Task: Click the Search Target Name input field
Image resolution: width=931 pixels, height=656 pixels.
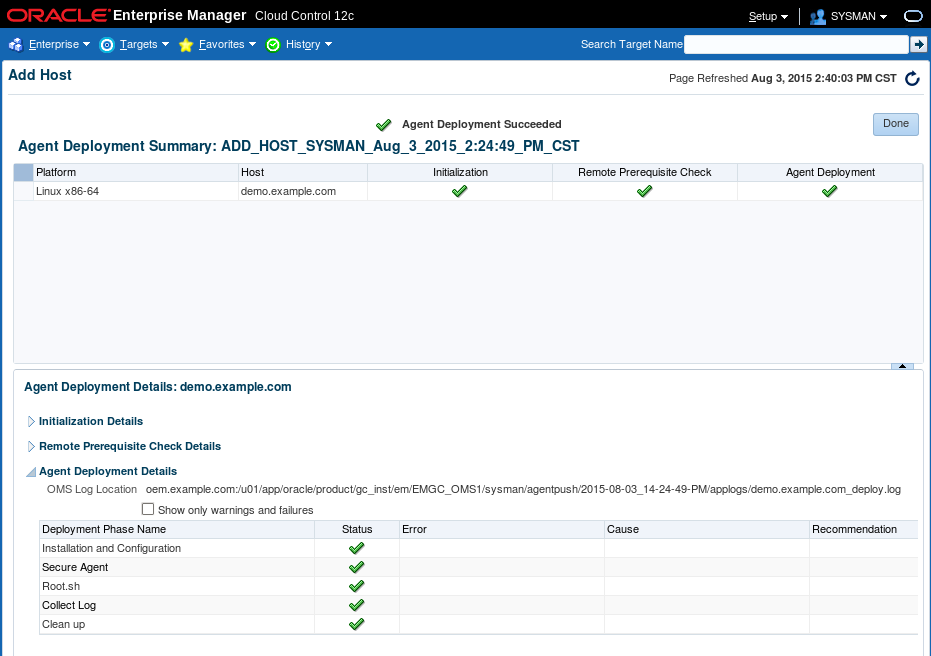Action: [796, 45]
